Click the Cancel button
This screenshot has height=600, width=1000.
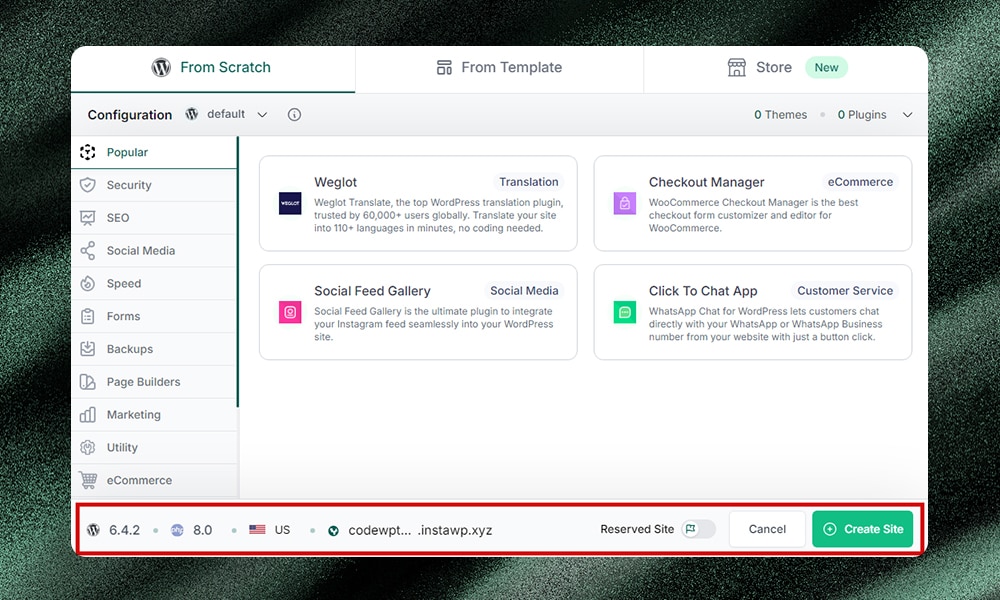(767, 529)
